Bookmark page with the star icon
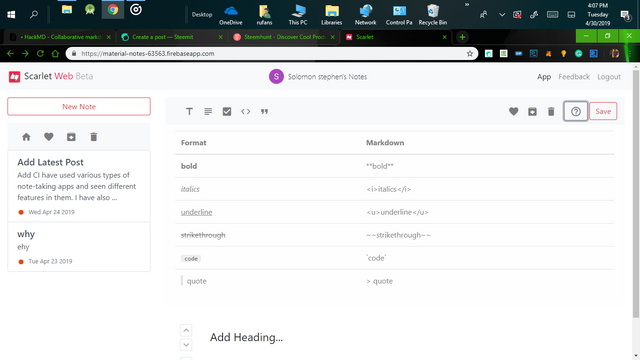This screenshot has height=360, width=640. point(470,53)
